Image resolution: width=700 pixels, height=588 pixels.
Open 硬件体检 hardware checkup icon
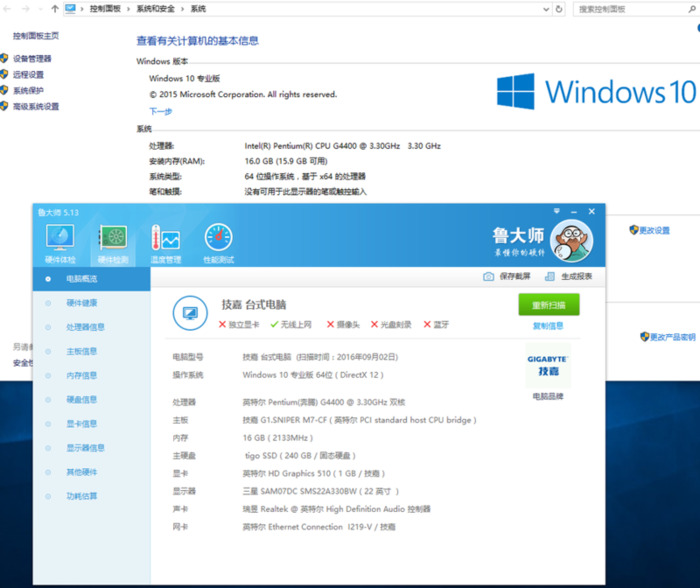60,240
